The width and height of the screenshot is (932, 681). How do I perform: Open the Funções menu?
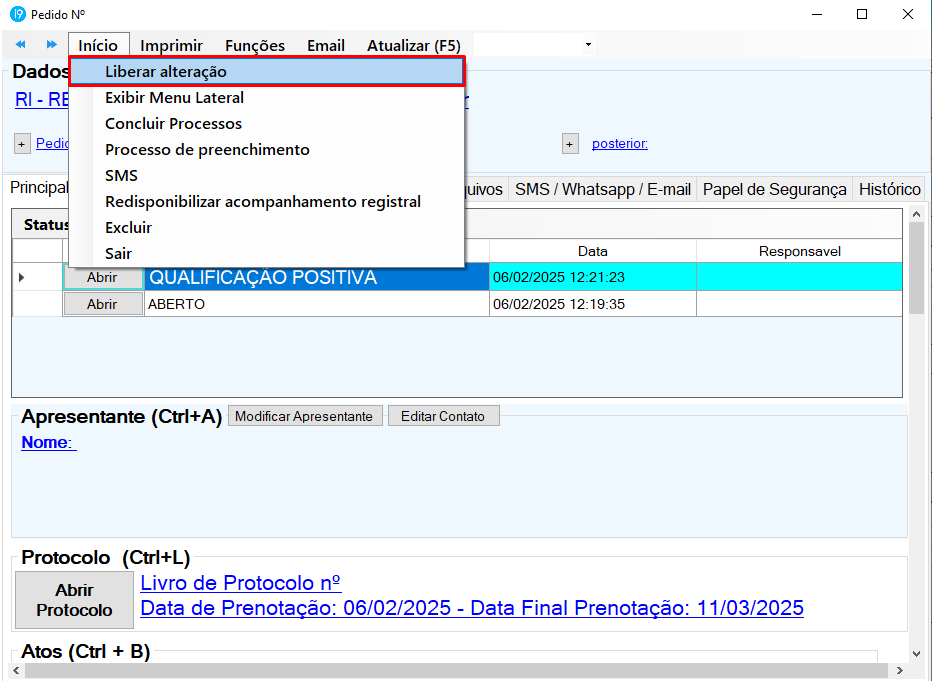point(255,45)
